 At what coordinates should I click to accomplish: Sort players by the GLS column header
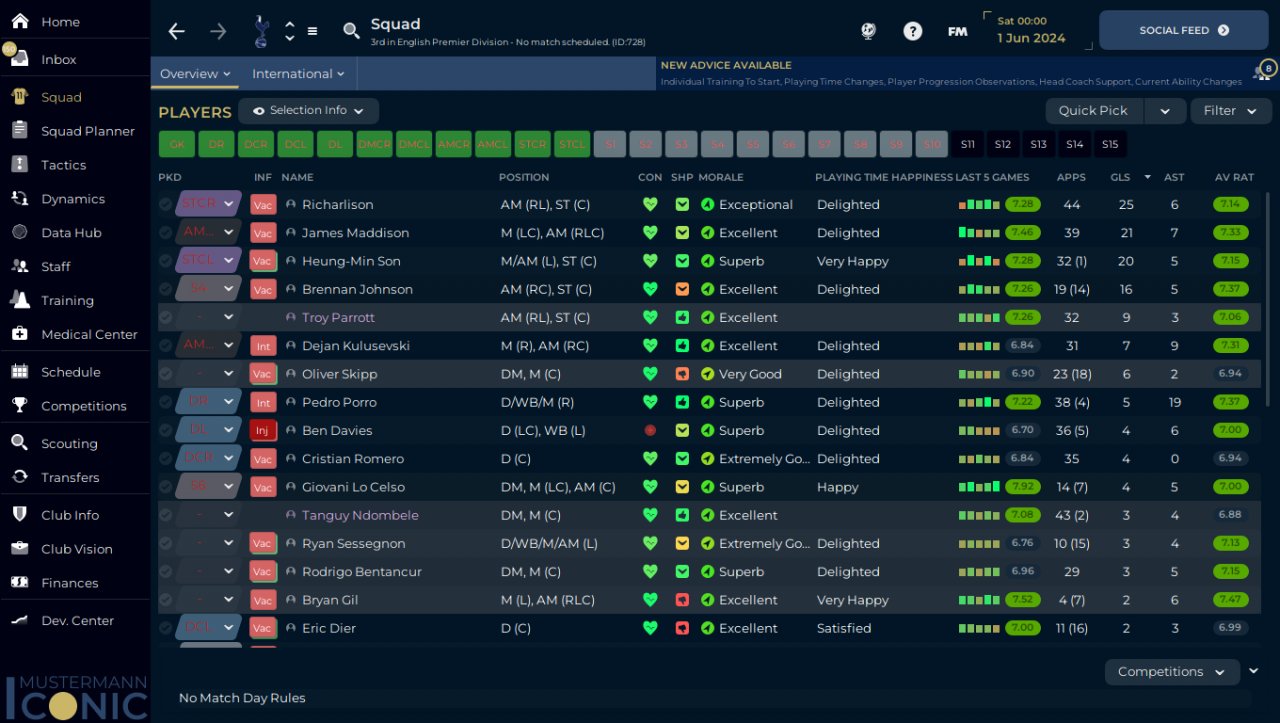pyautogui.click(x=1120, y=177)
